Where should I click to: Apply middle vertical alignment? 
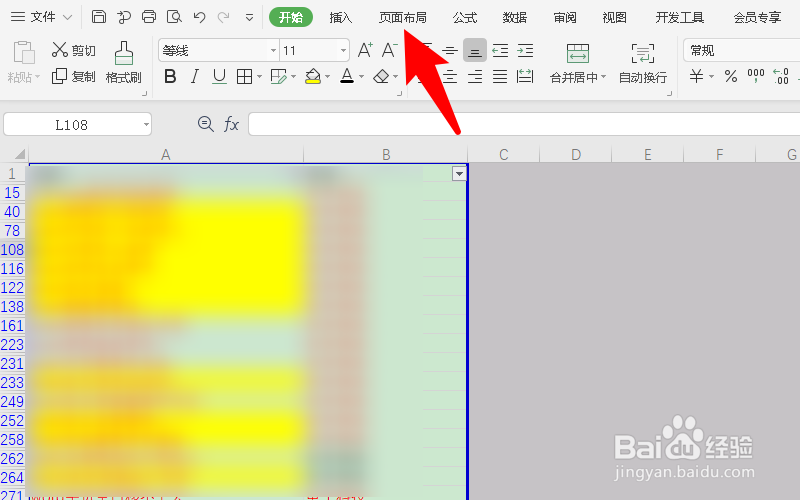click(449, 51)
